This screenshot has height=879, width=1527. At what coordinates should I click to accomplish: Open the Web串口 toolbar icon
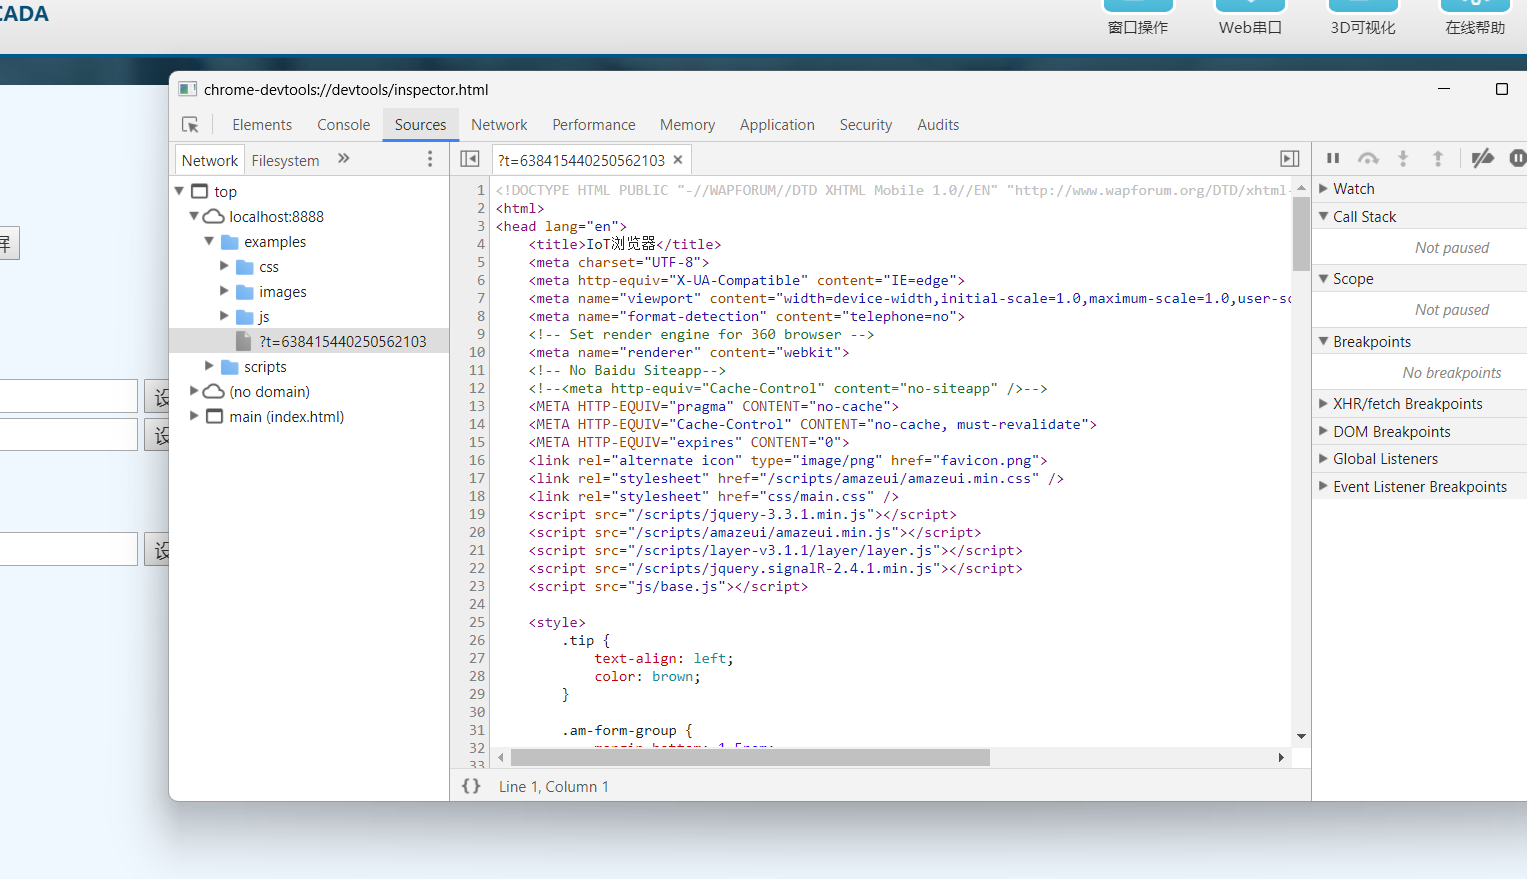click(x=1250, y=19)
